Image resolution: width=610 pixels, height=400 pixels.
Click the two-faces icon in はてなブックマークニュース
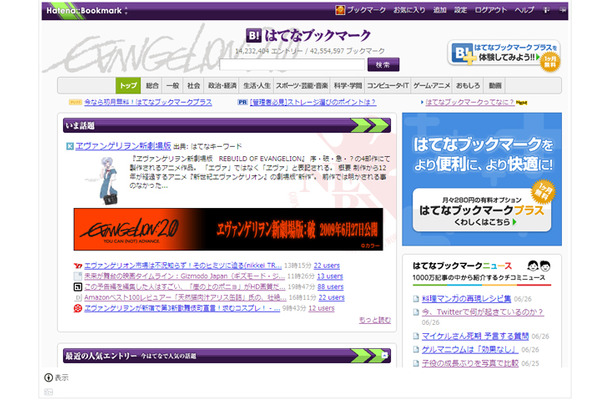[x=539, y=266]
